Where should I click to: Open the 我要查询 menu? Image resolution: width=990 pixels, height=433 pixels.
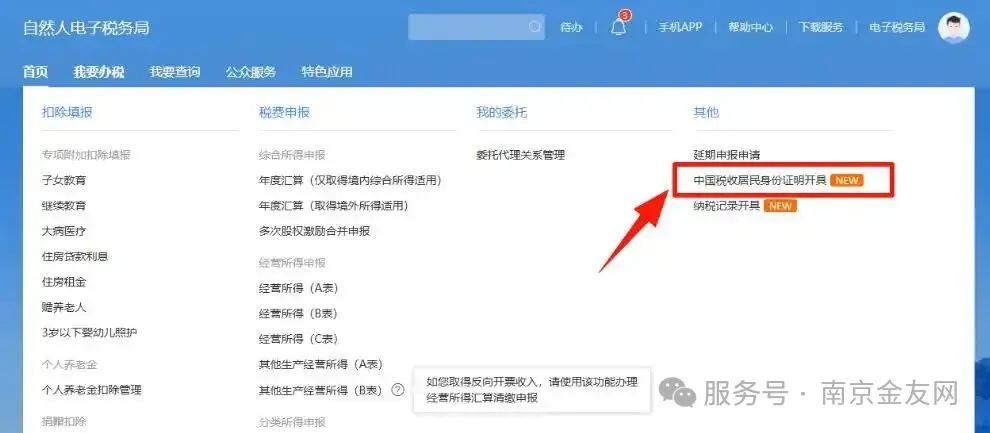(x=175, y=72)
